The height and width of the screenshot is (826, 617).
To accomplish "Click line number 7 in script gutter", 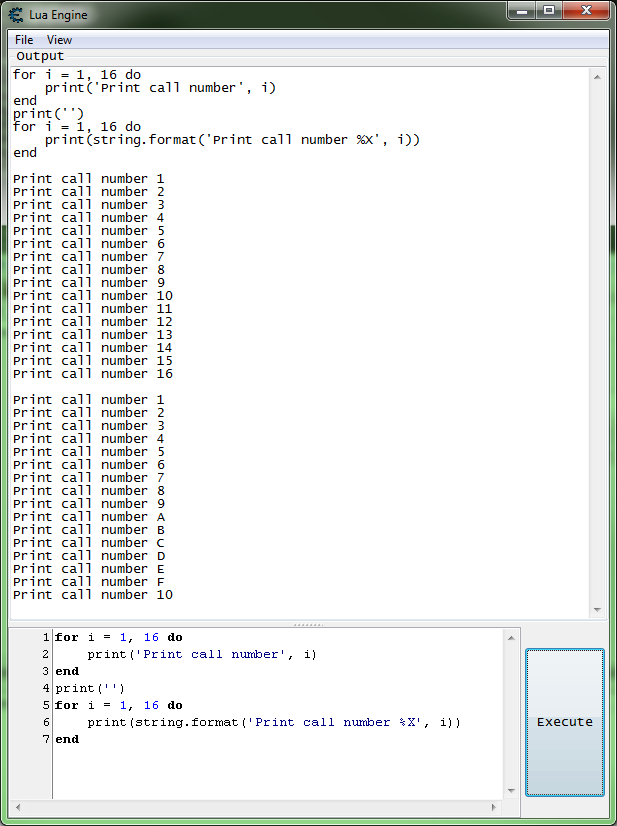I will [46, 739].
